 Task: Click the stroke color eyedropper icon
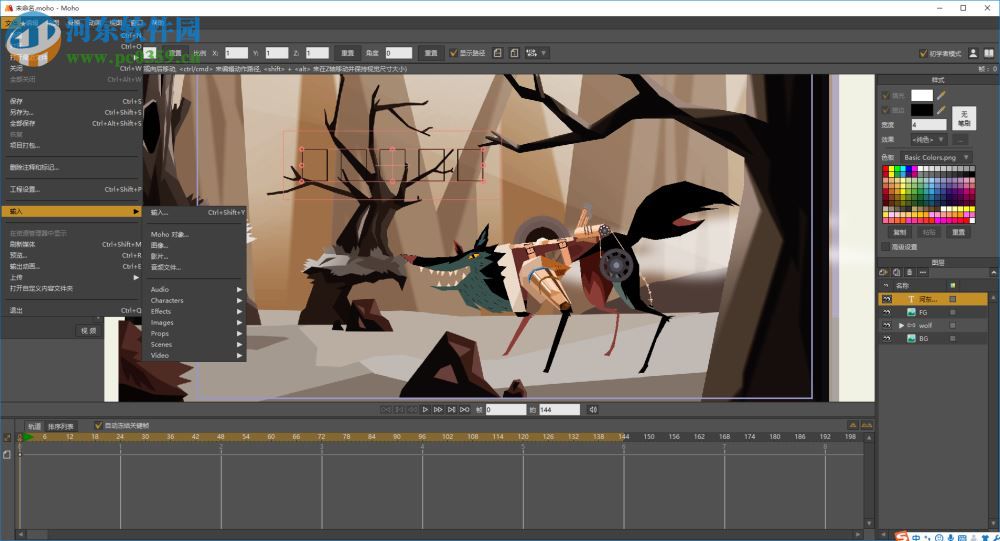click(941, 109)
